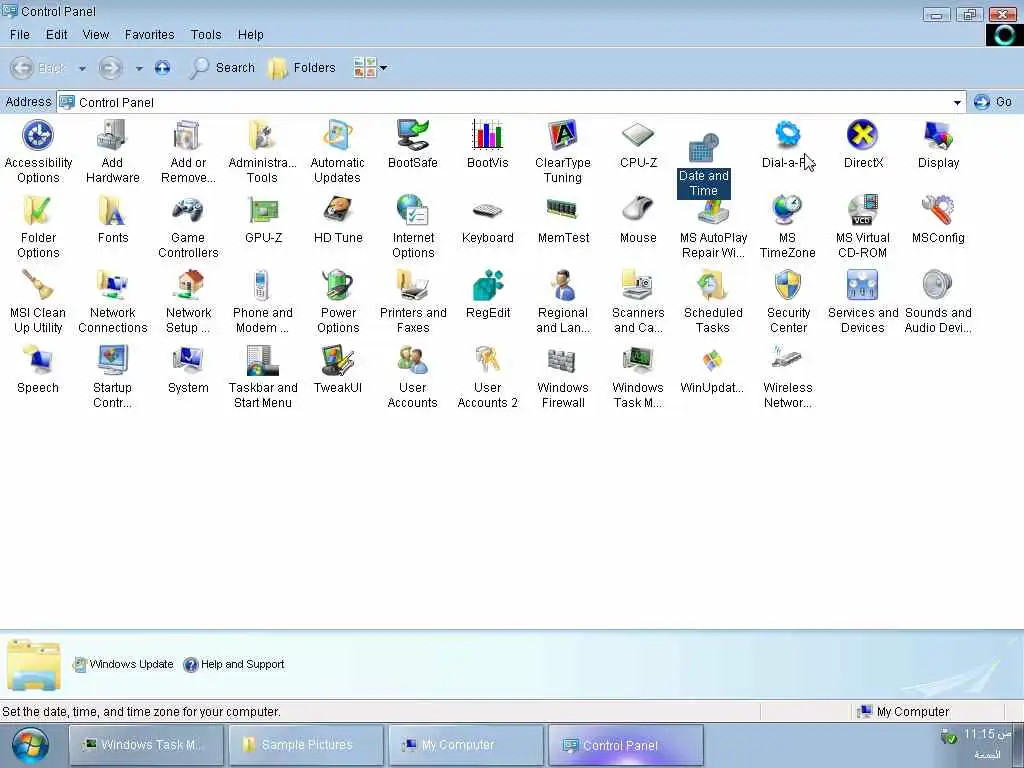Open the Windows Update link

click(x=123, y=664)
